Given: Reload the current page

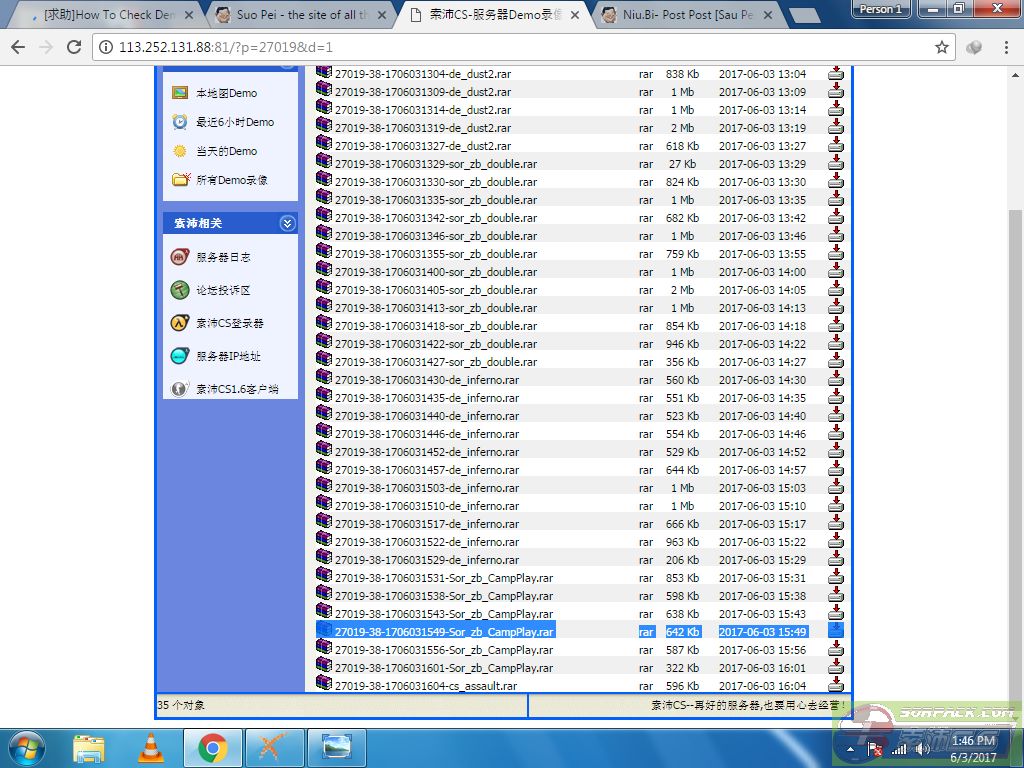Looking at the screenshot, I should [74, 47].
